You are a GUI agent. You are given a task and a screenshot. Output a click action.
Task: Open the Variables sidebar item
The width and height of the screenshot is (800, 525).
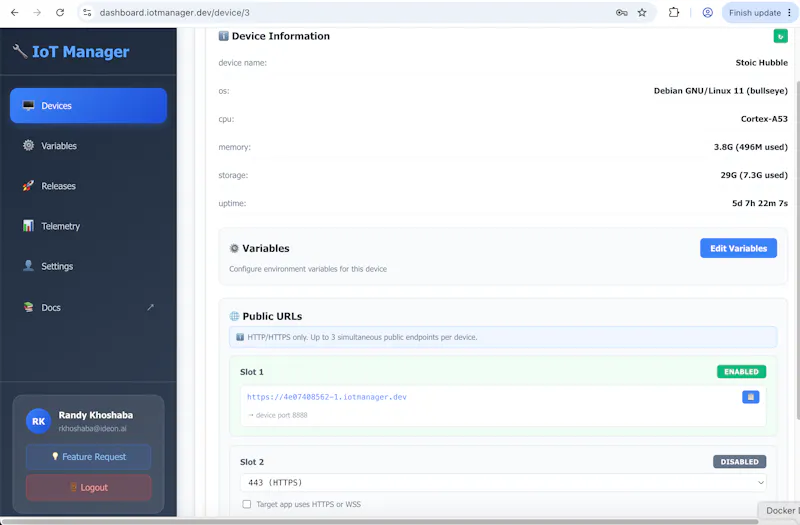(x=88, y=146)
